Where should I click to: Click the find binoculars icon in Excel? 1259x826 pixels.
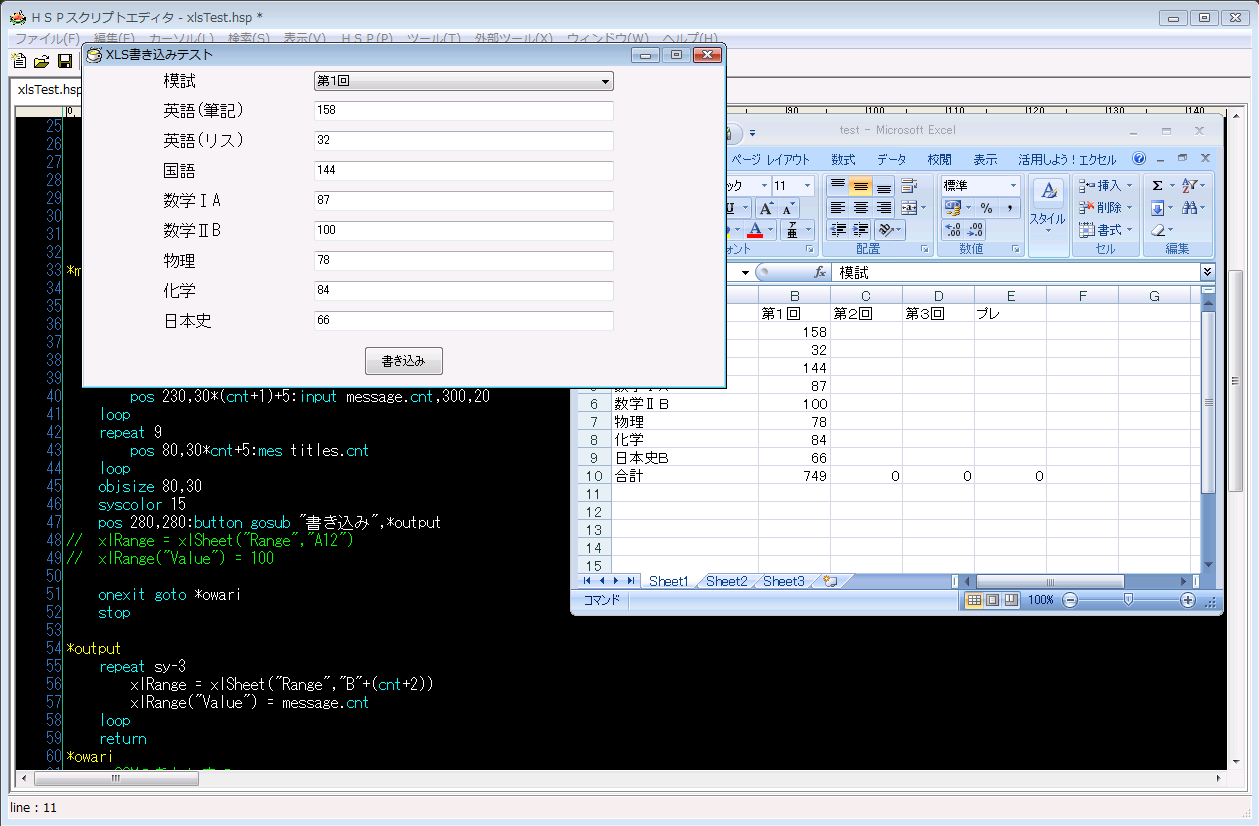tap(1189, 208)
